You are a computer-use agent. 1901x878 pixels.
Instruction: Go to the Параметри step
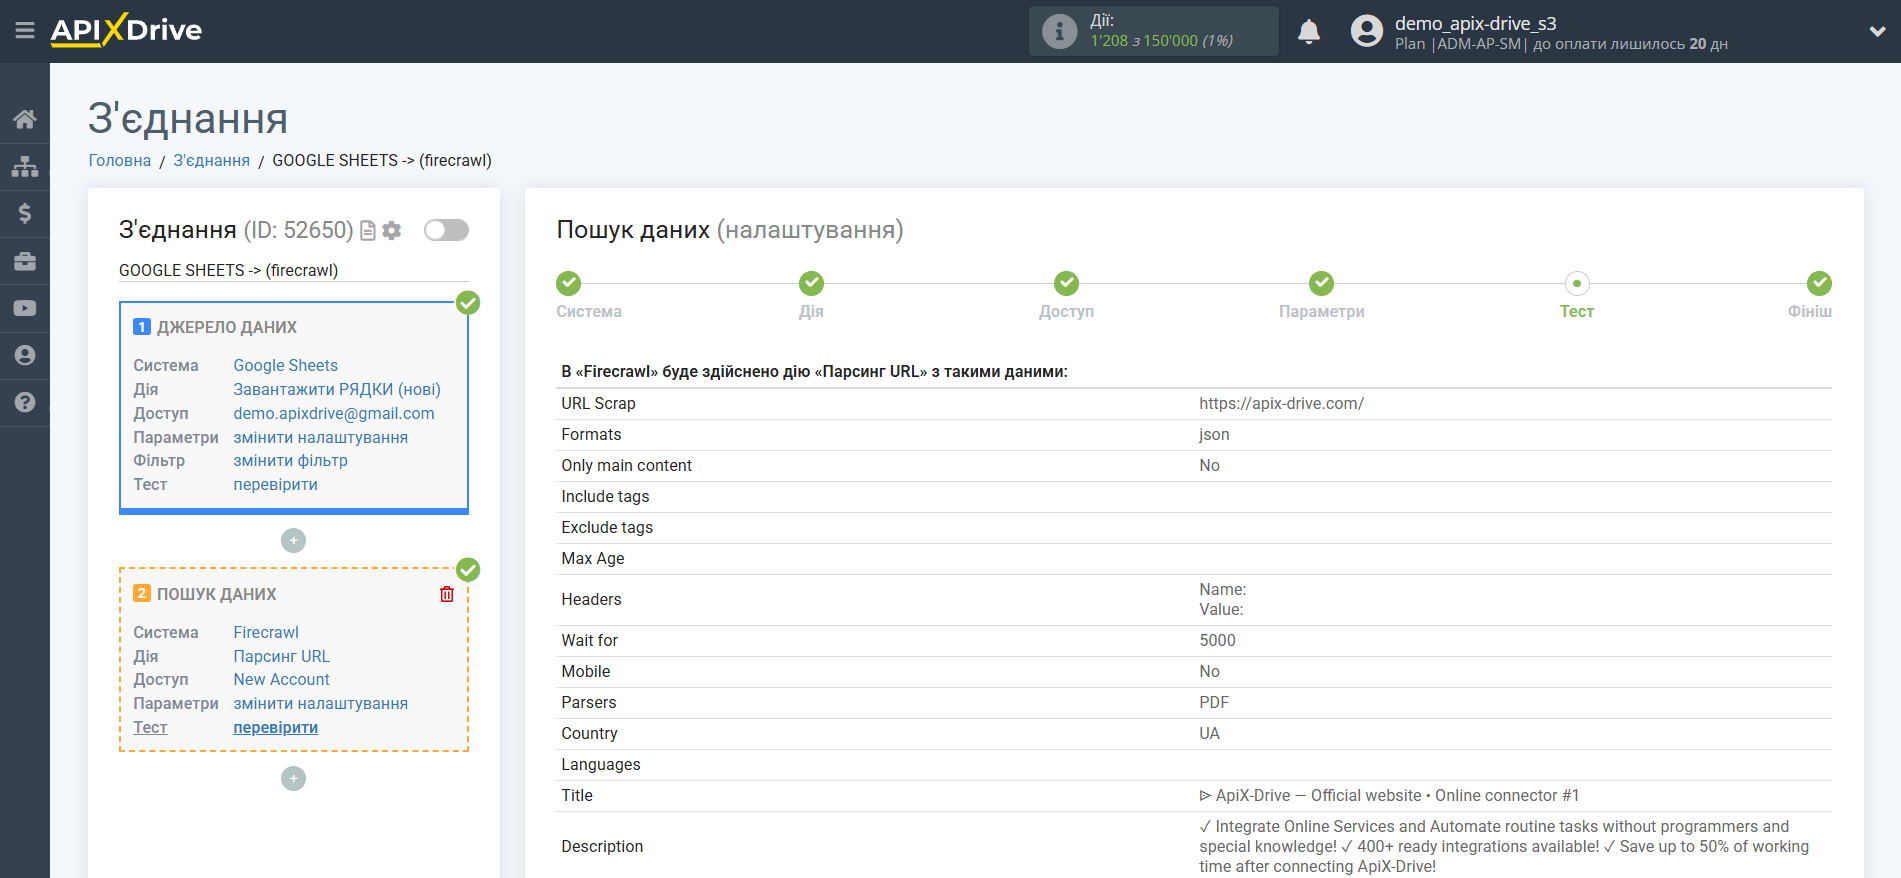point(1321,284)
